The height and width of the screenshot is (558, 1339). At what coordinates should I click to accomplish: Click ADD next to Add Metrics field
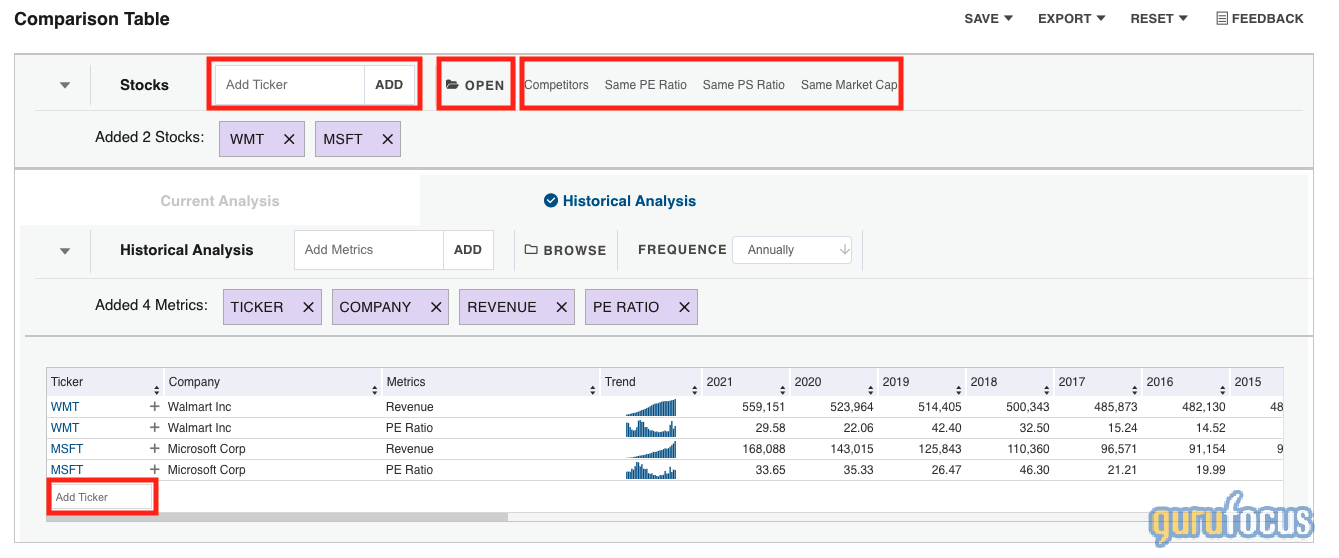pos(468,250)
